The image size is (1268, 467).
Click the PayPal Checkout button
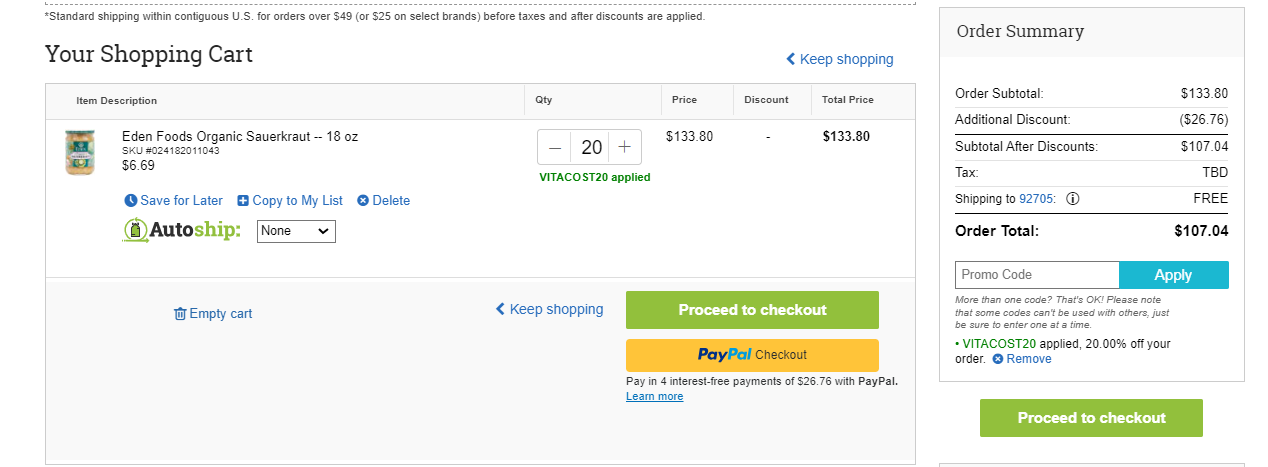click(752, 355)
